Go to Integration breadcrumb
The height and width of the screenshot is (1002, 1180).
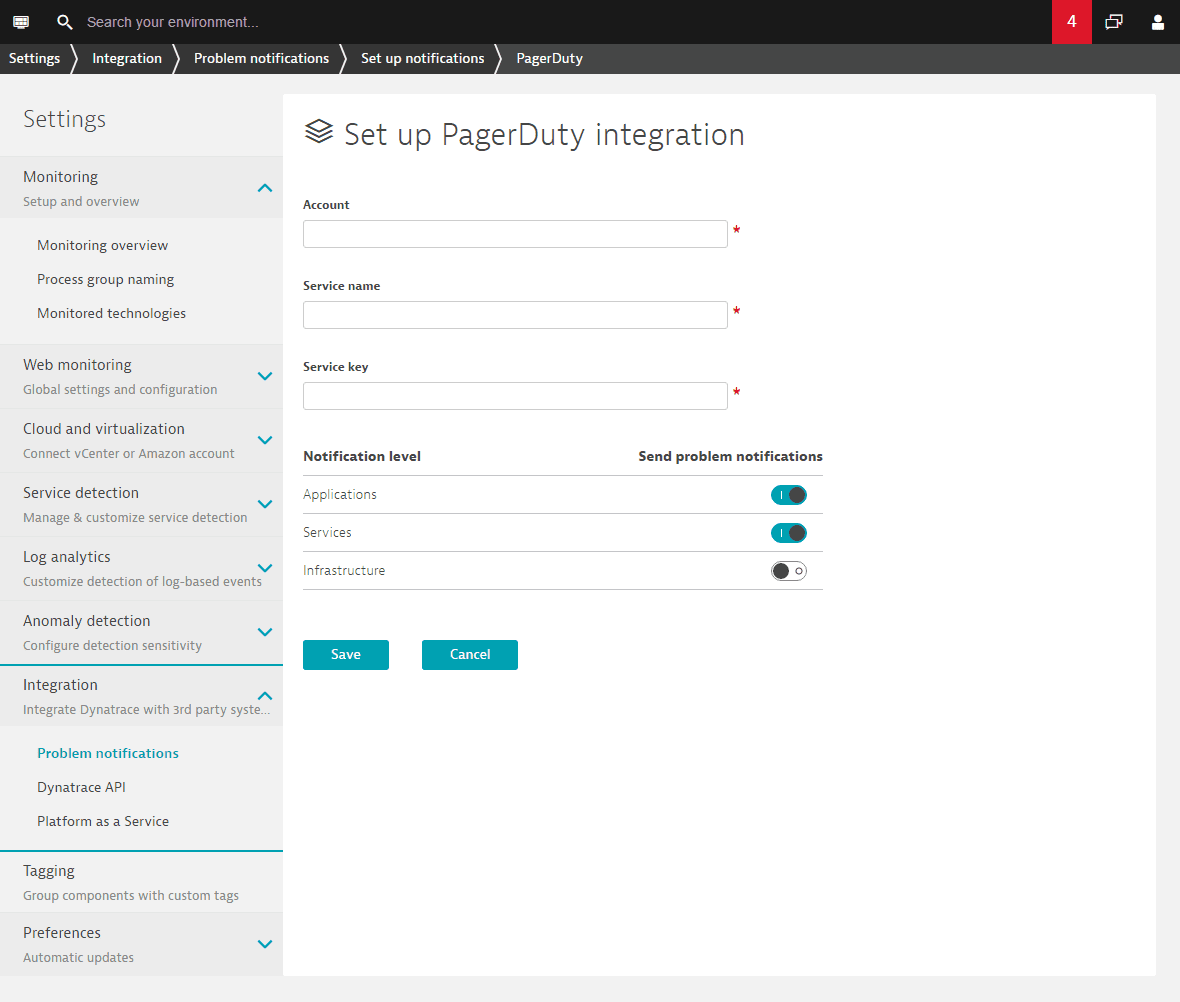coord(127,58)
